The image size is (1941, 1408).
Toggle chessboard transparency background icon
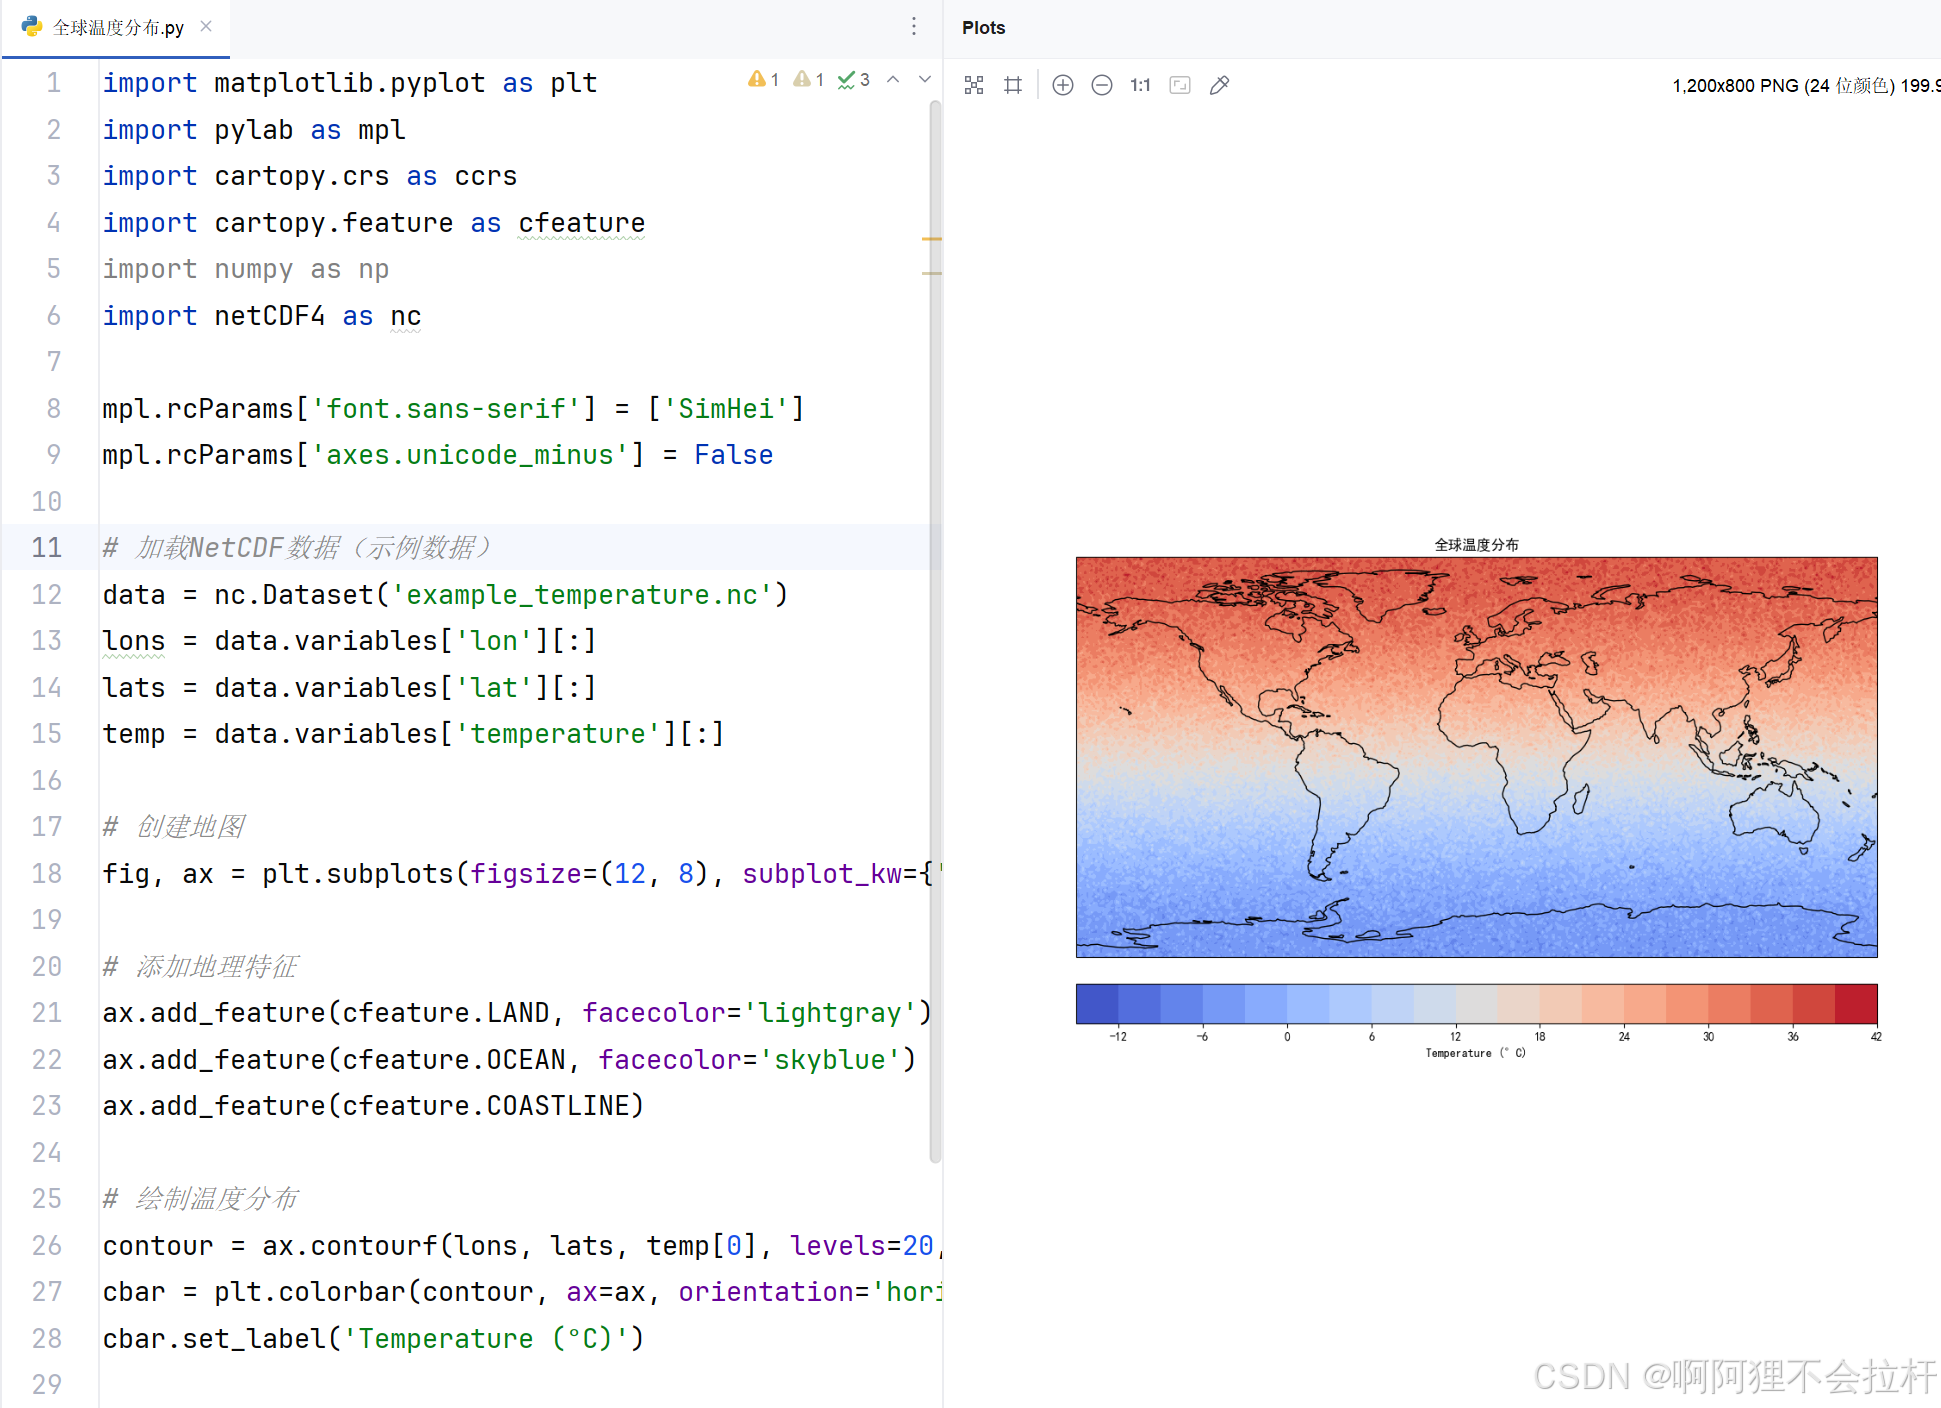(974, 85)
